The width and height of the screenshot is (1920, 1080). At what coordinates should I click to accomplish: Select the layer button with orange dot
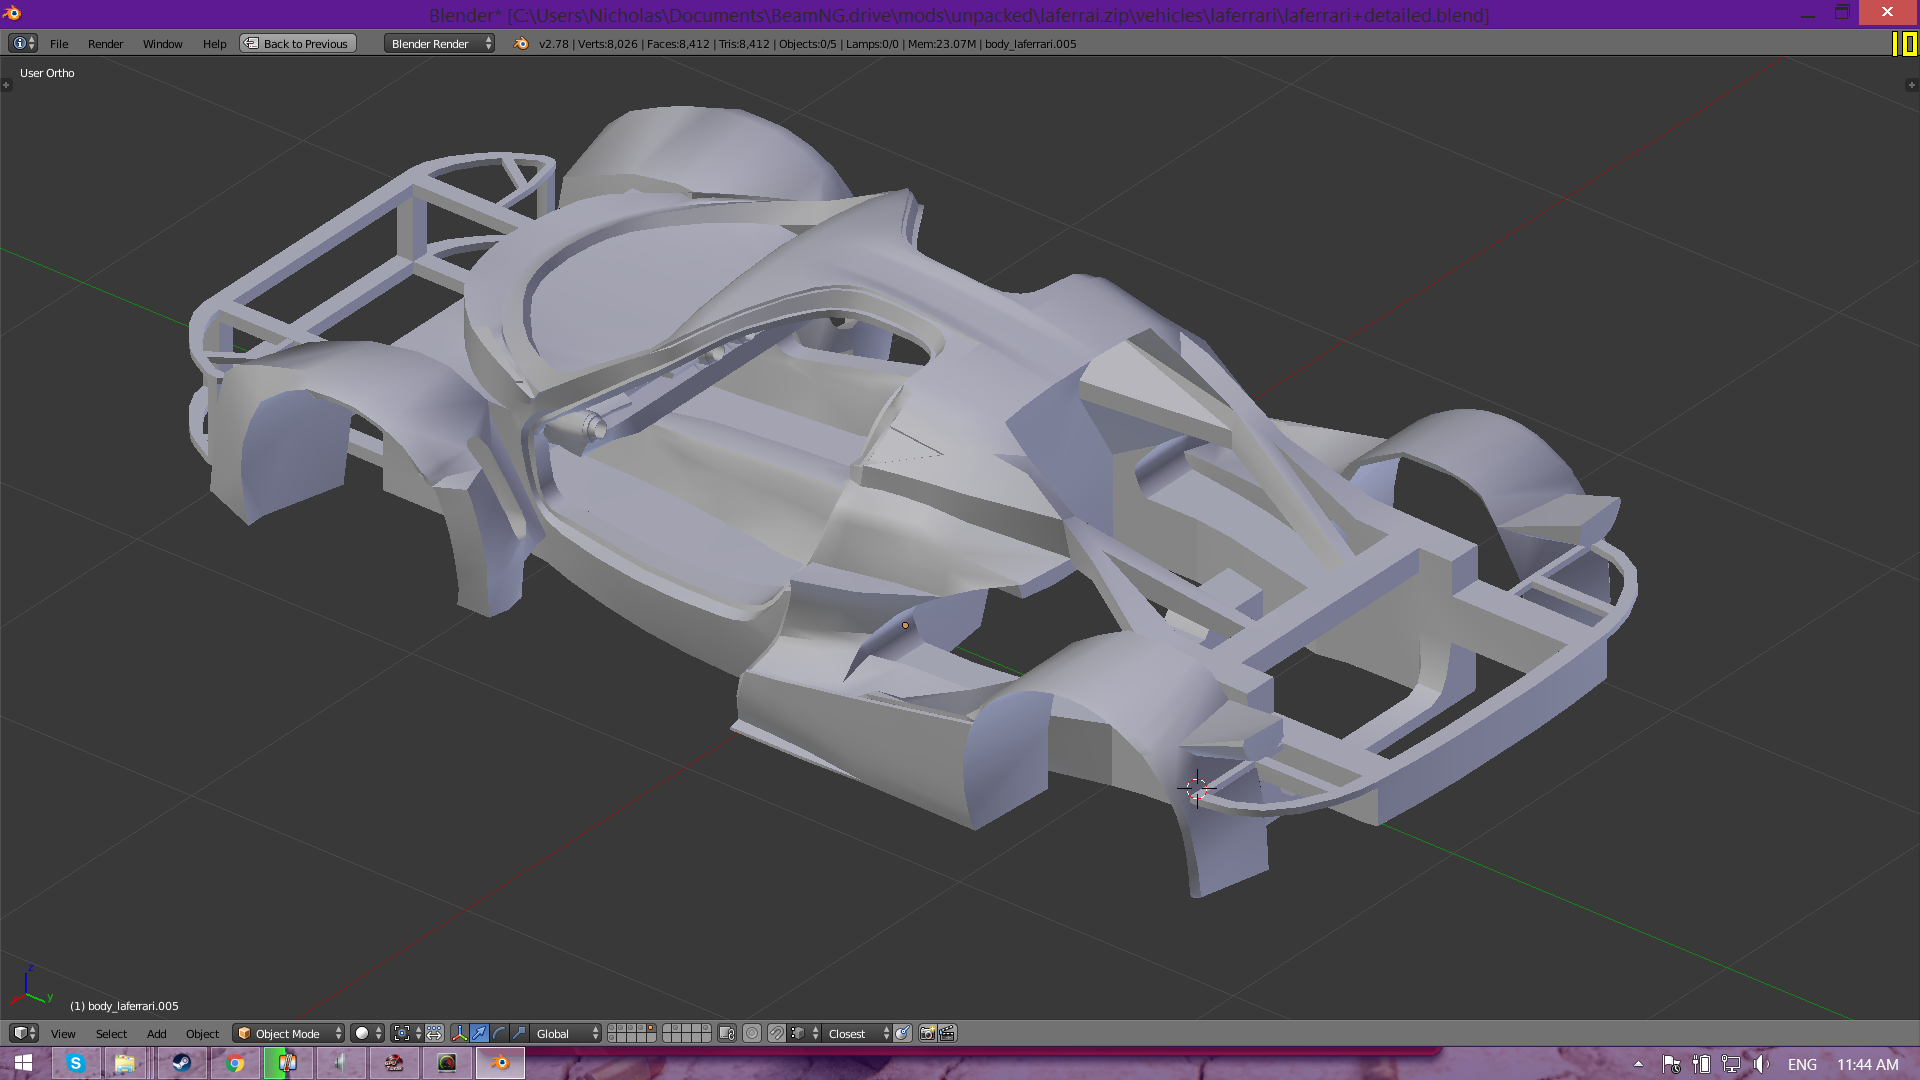(x=651, y=1029)
